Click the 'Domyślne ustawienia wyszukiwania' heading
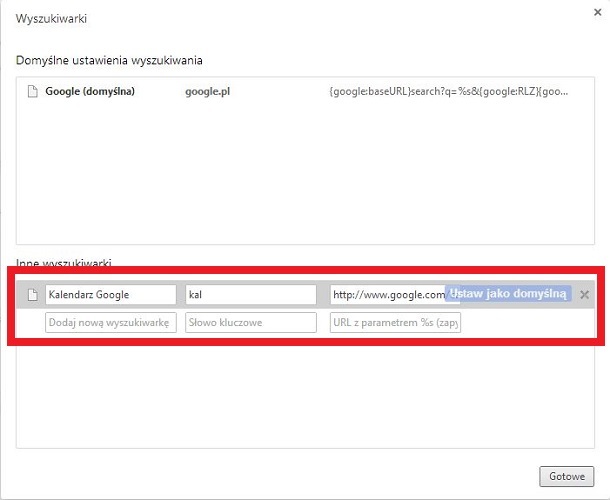 109,60
